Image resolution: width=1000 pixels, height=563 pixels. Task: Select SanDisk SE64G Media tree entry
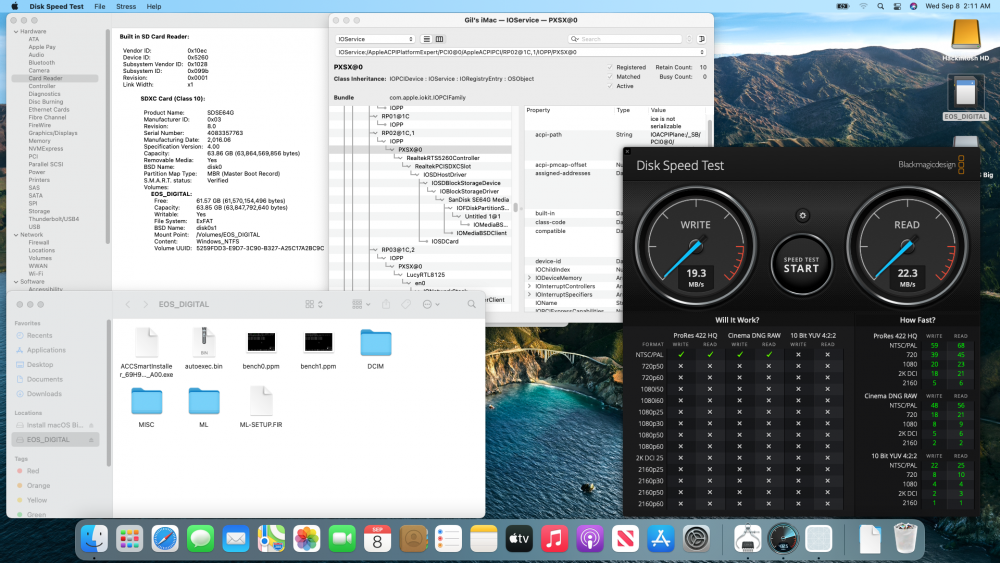[478, 200]
